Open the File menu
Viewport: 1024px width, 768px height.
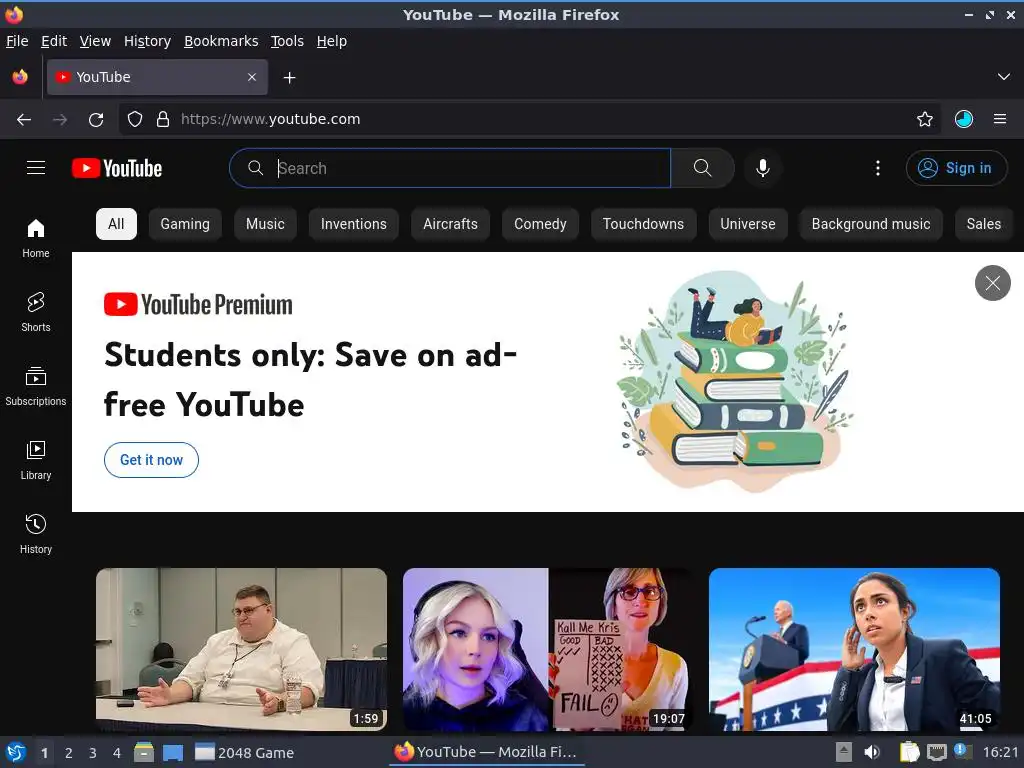click(x=17, y=41)
